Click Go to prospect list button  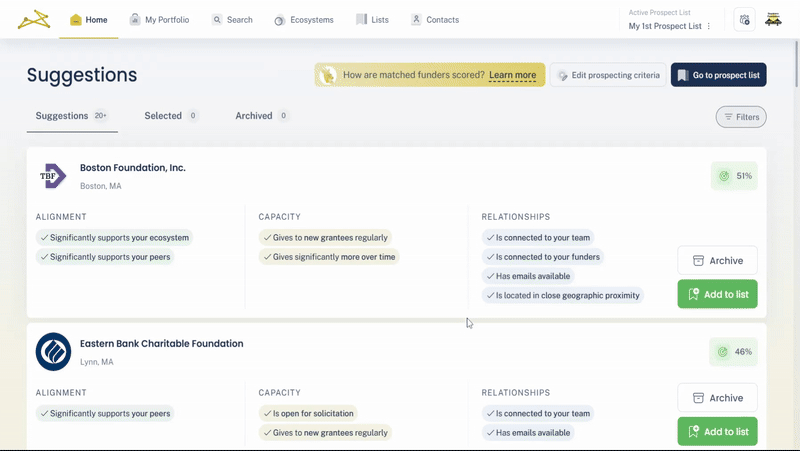718,75
